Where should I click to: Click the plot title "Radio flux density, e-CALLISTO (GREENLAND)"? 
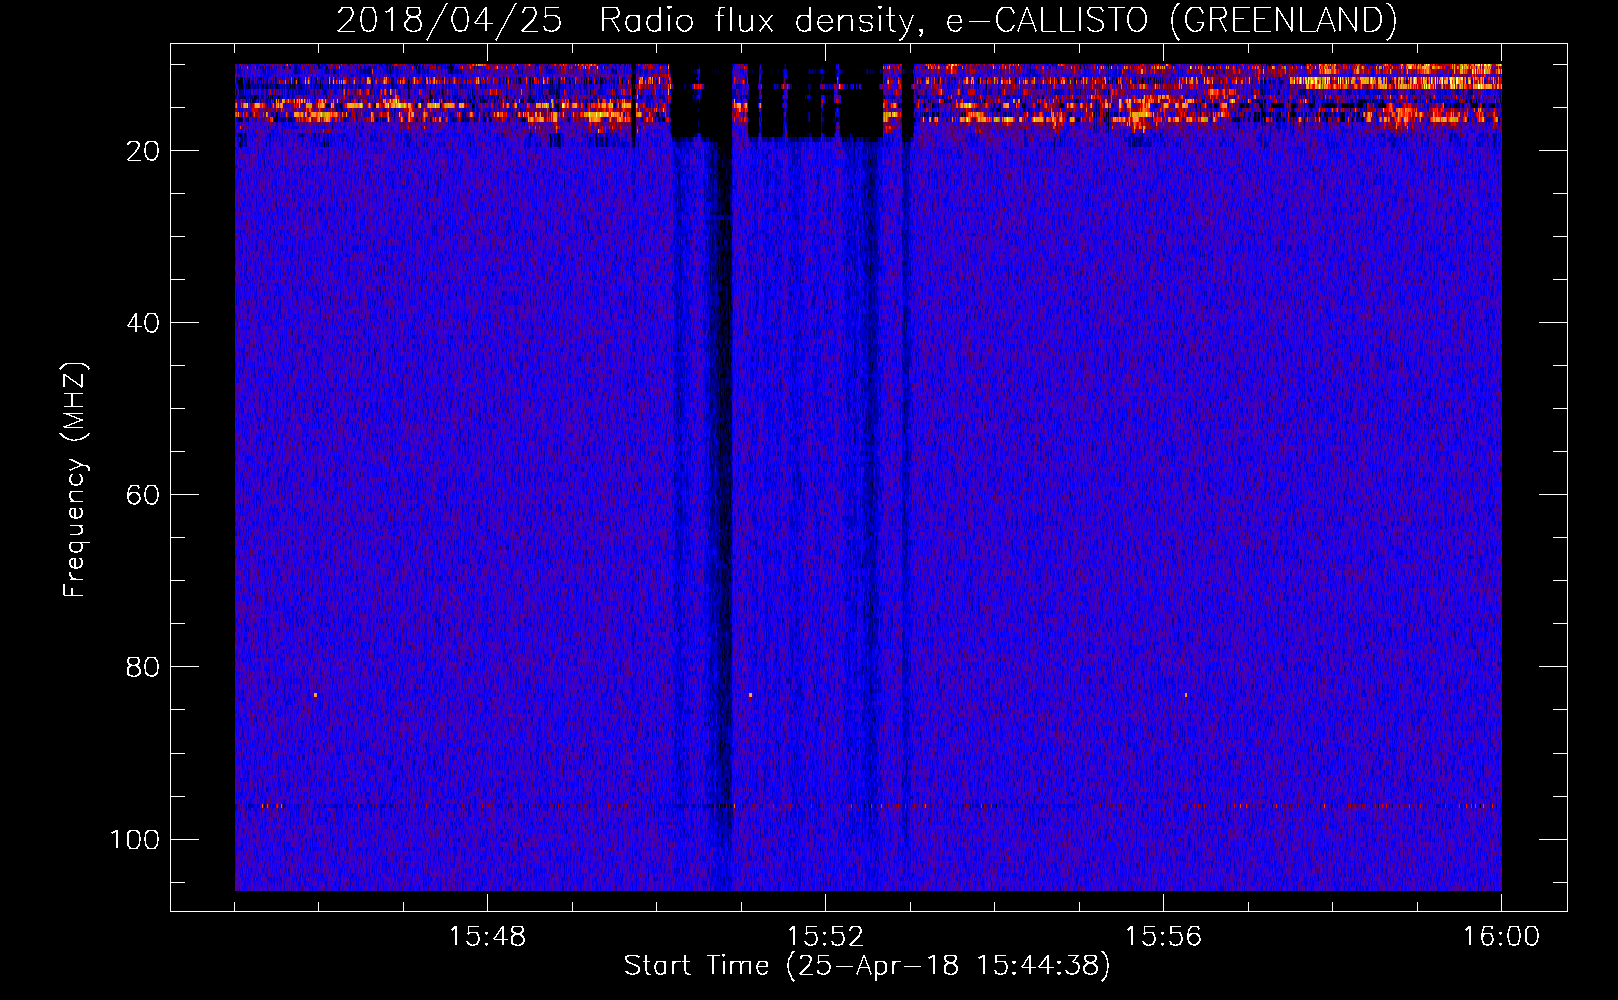point(998,20)
